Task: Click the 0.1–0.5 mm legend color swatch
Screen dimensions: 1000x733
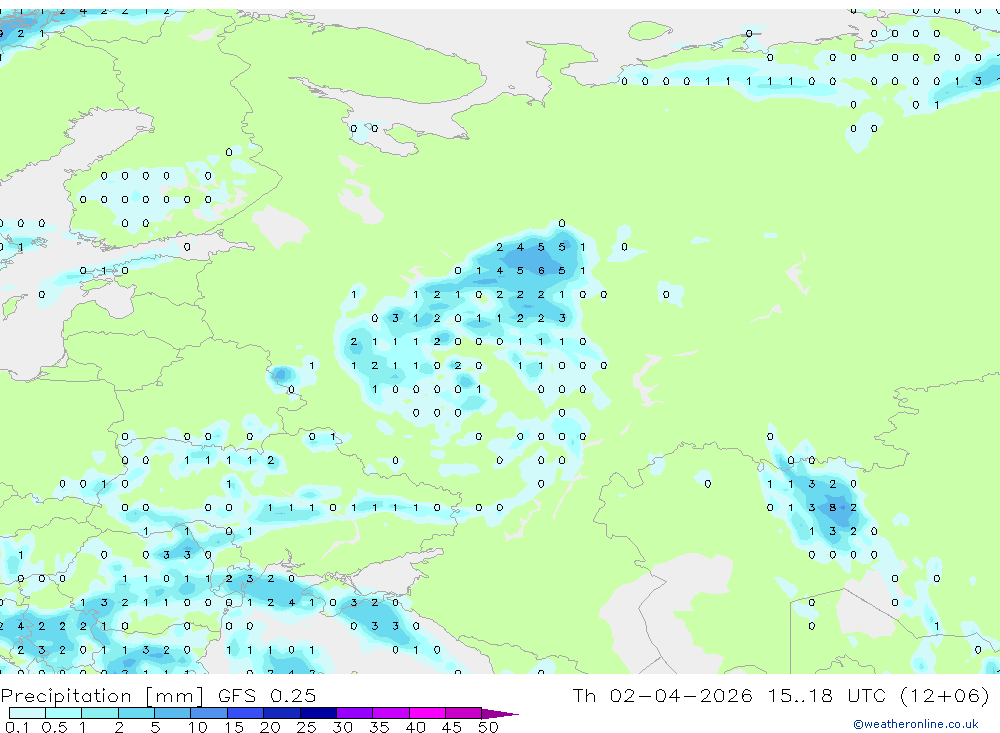Action: tap(27, 713)
